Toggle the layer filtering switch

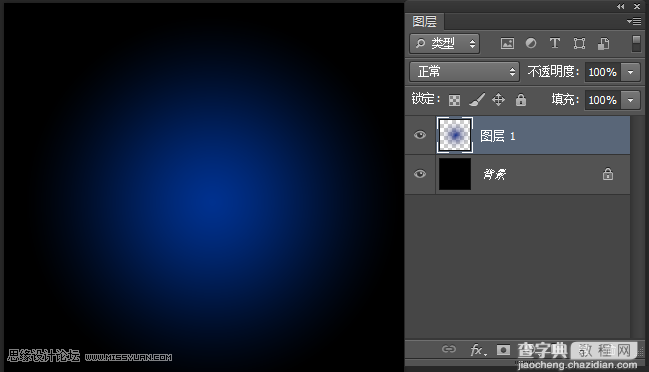pyautogui.click(x=636, y=44)
